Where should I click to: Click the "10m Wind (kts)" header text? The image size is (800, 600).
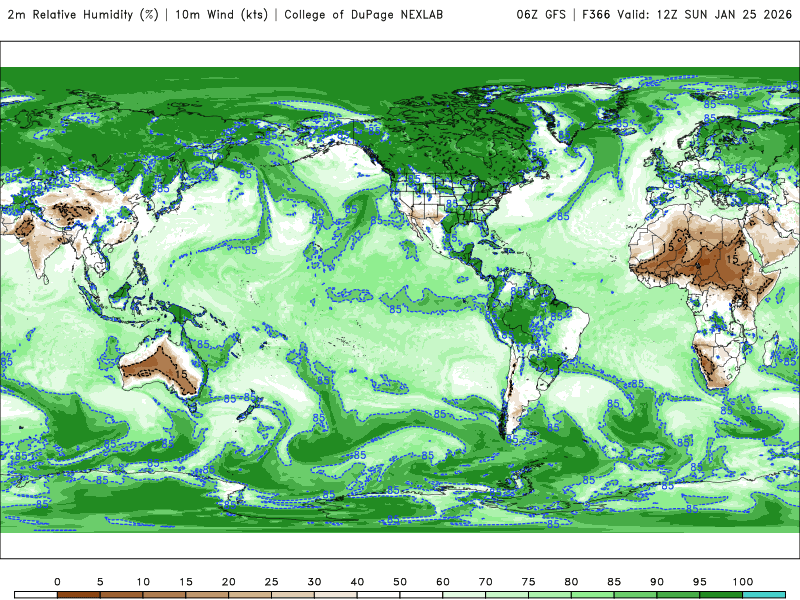221,15
